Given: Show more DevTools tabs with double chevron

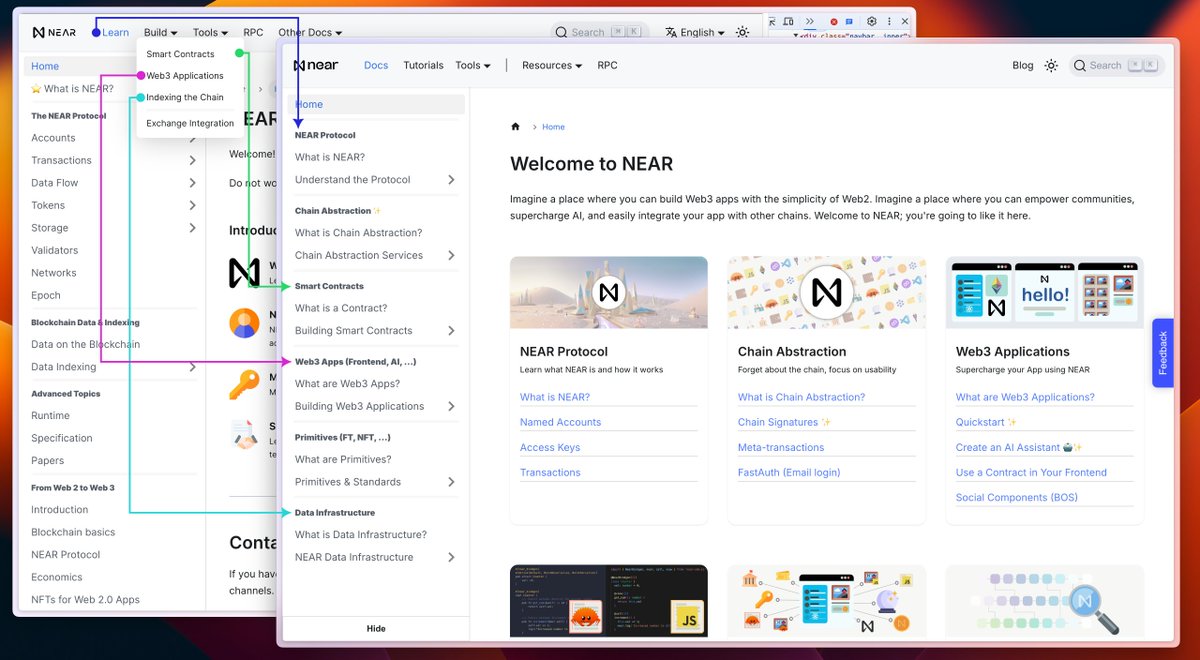Looking at the screenshot, I should pos(810,21).
